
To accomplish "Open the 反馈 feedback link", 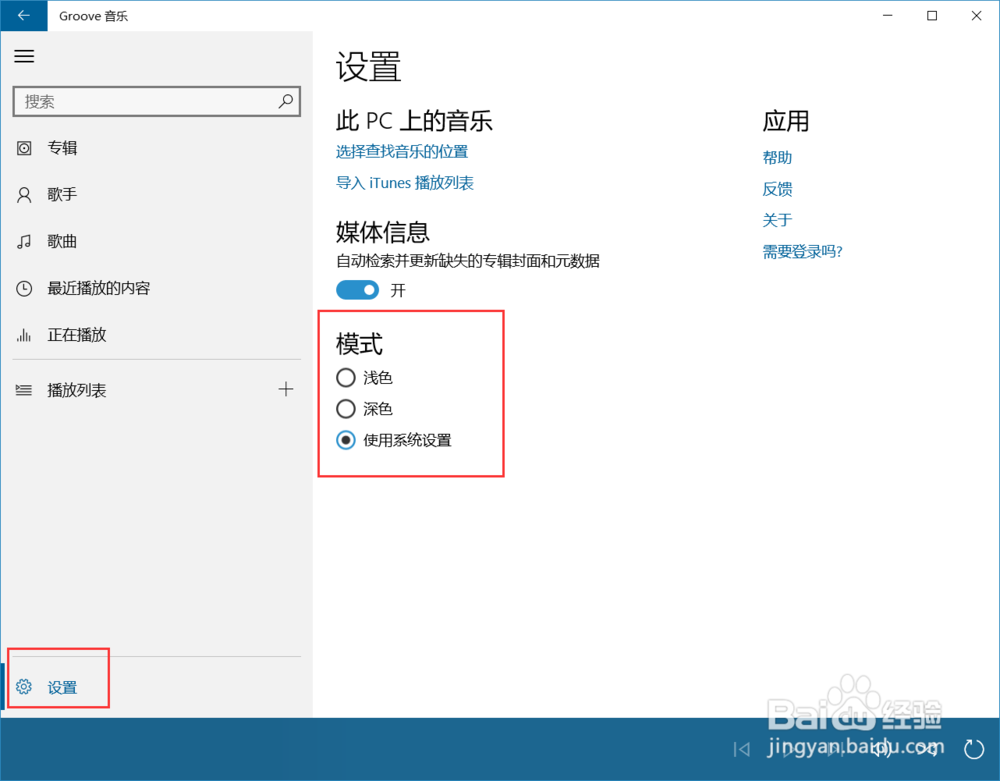I will pos(777,189).
